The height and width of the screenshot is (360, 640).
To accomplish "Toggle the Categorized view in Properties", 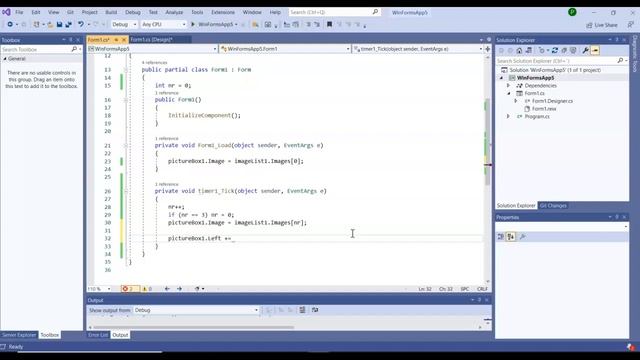I will coord(501,237).
